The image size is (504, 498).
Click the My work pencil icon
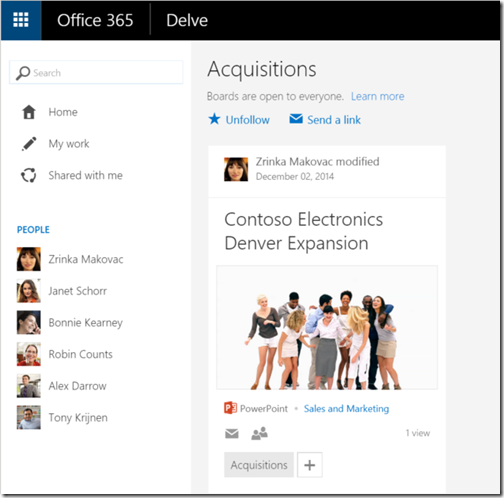pos(29,144)
